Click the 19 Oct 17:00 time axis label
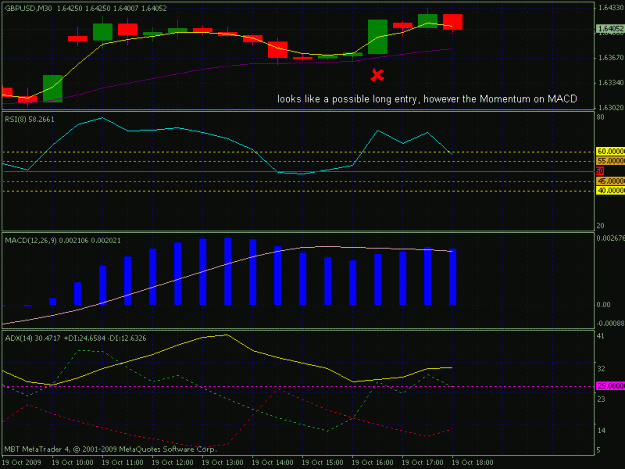Image resolution: width=625 pixels, height=469 pixels. pos(423,463)
